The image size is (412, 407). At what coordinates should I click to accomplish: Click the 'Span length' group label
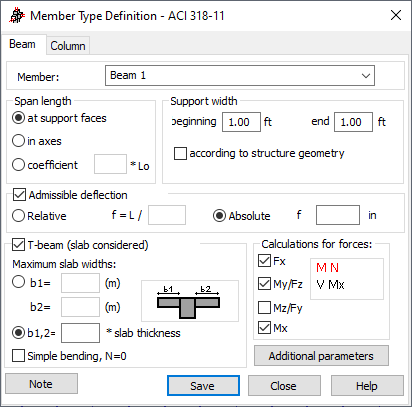[x=43, y=101]
